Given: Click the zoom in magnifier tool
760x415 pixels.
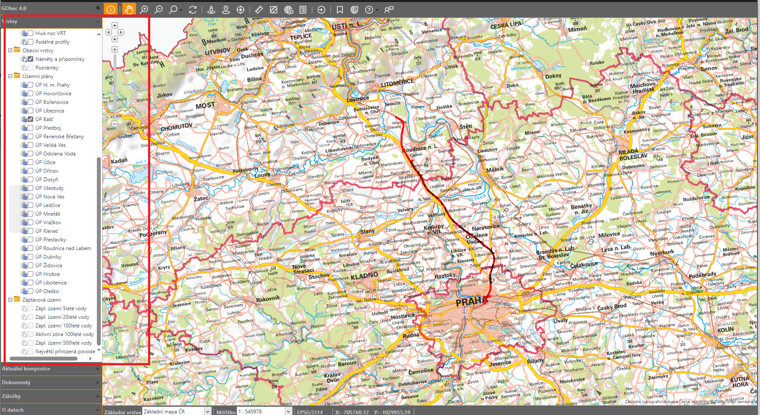Looking at the screenshot, I should (x=144, y=9).
